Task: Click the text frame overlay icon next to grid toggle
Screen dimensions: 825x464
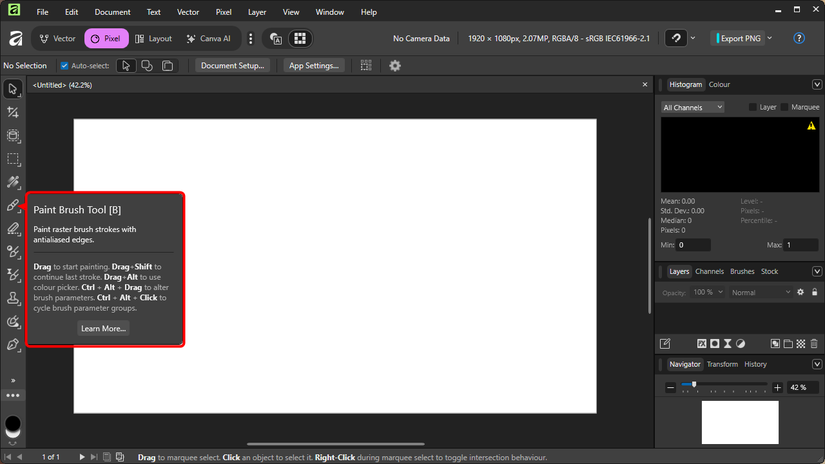Action: [x=276, y=38]
